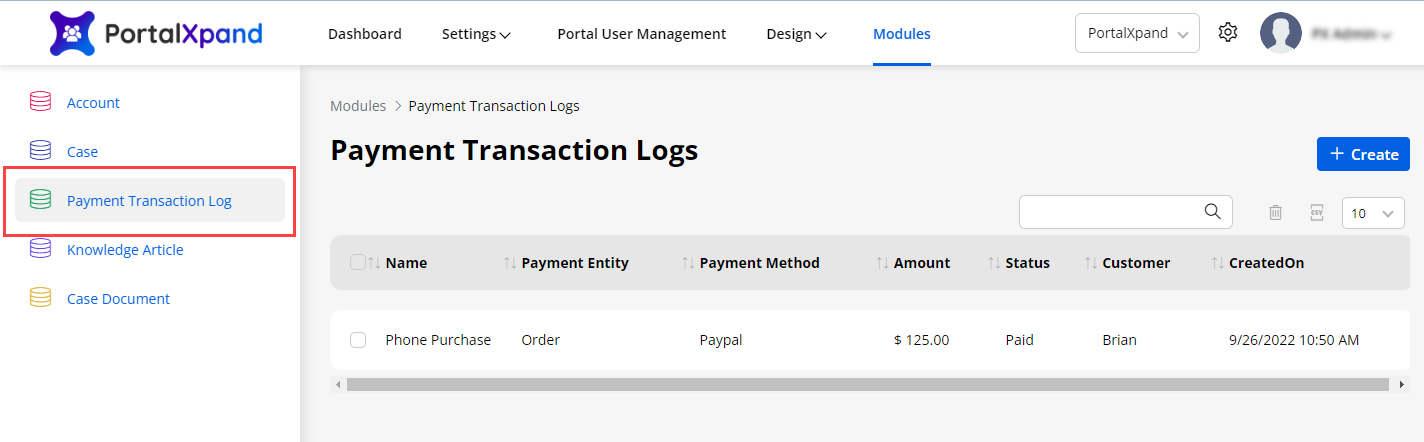Screen dimensions: 1424x442
Task: Check the Phone Purchase row checkbox
Action: coord(358,340)
